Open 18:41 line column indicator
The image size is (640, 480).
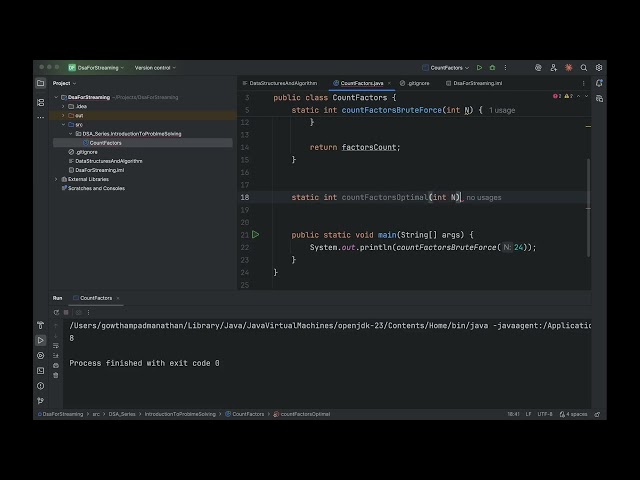[513, 414]
